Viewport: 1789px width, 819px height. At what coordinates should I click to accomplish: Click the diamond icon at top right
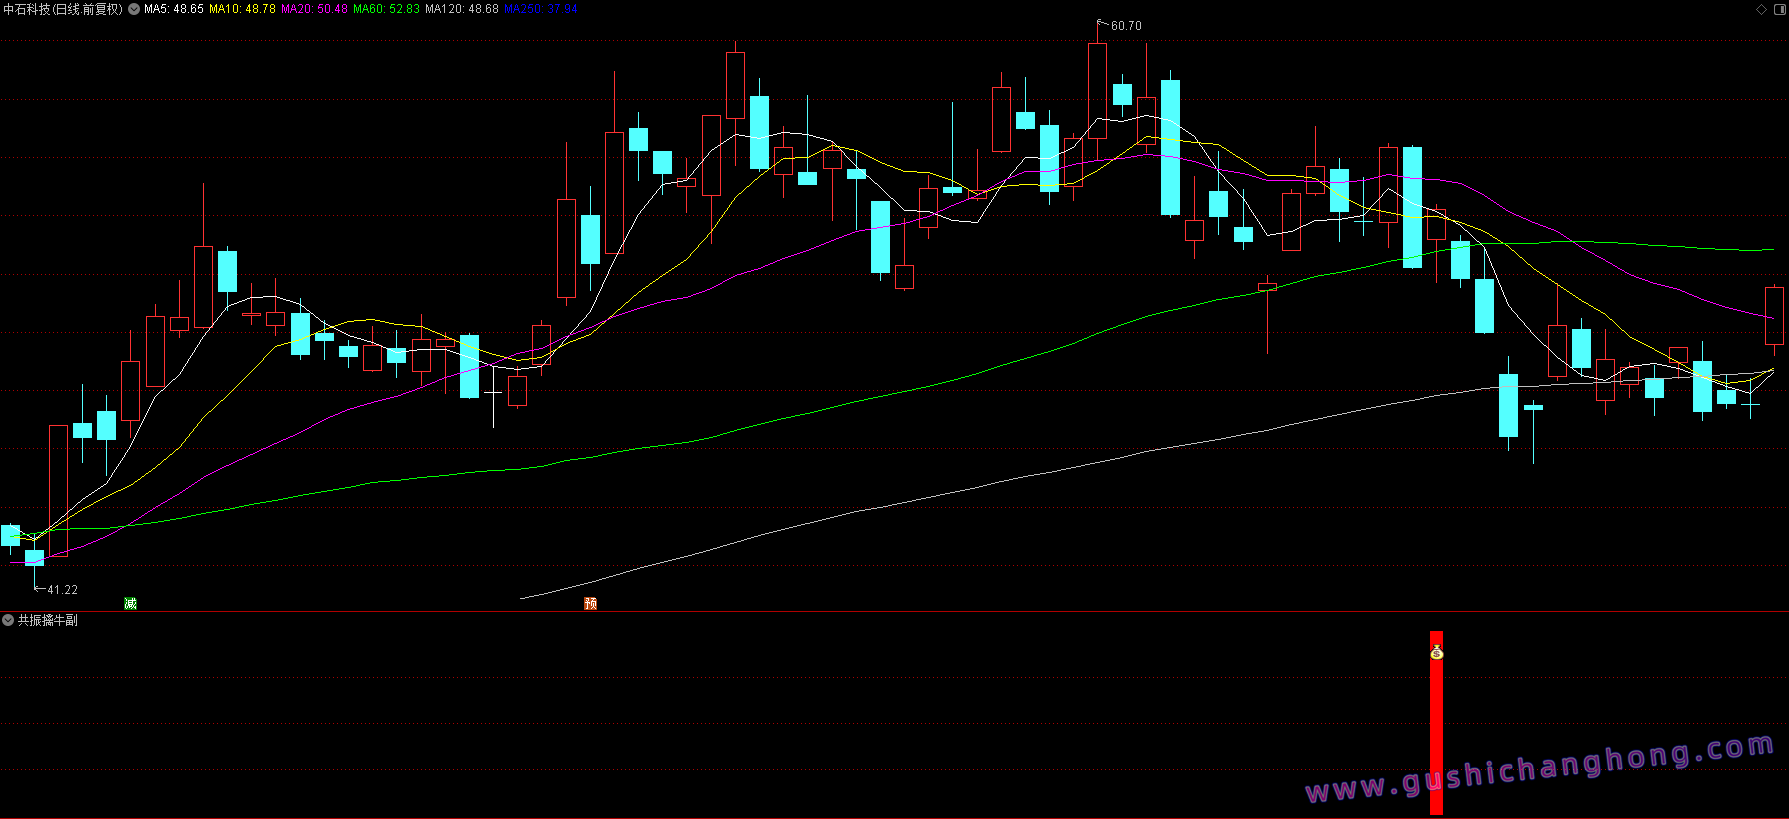pos(1761,9)
